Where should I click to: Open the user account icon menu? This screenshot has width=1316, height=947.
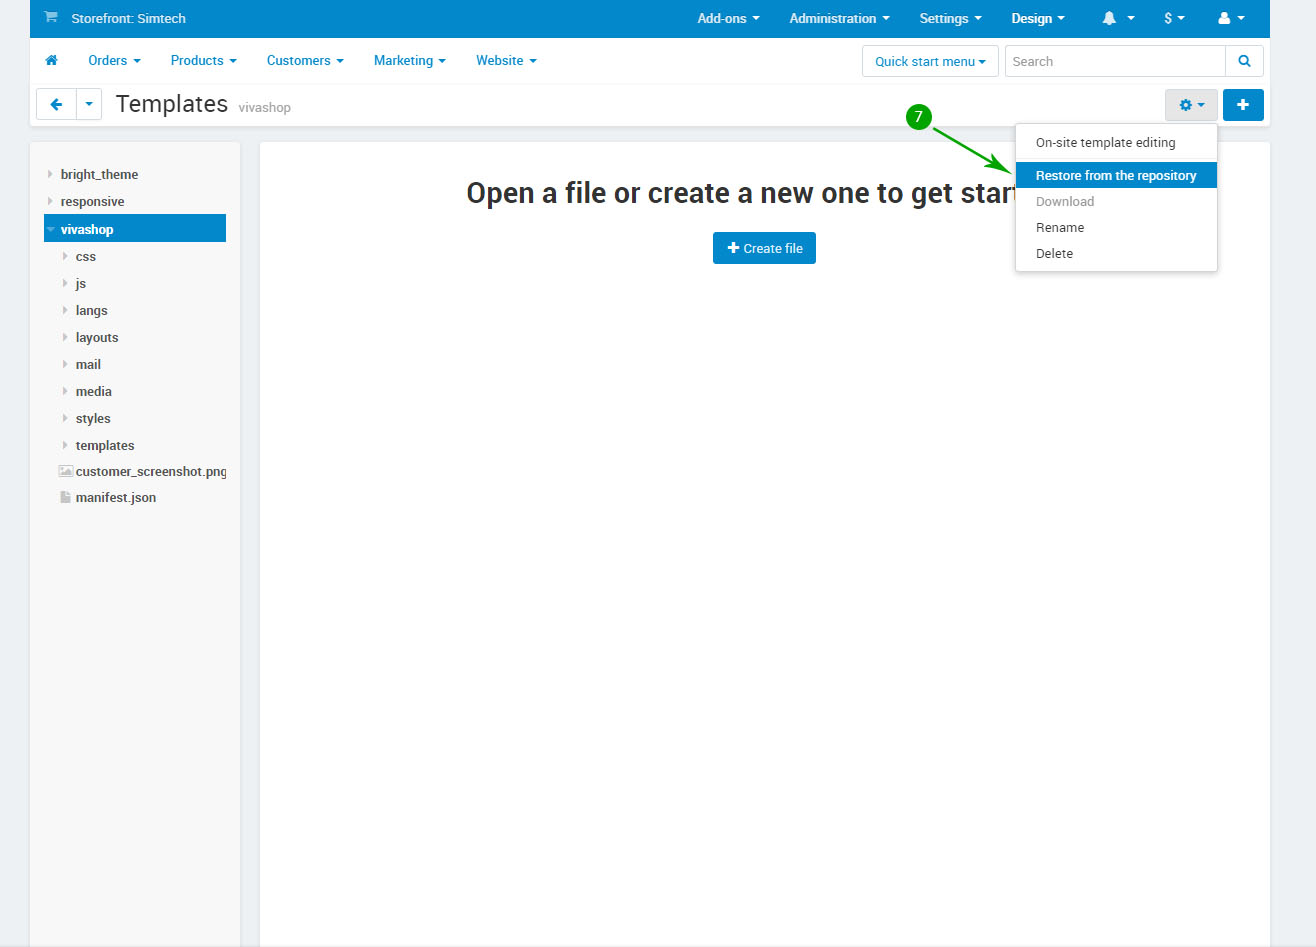point(1231,19)
